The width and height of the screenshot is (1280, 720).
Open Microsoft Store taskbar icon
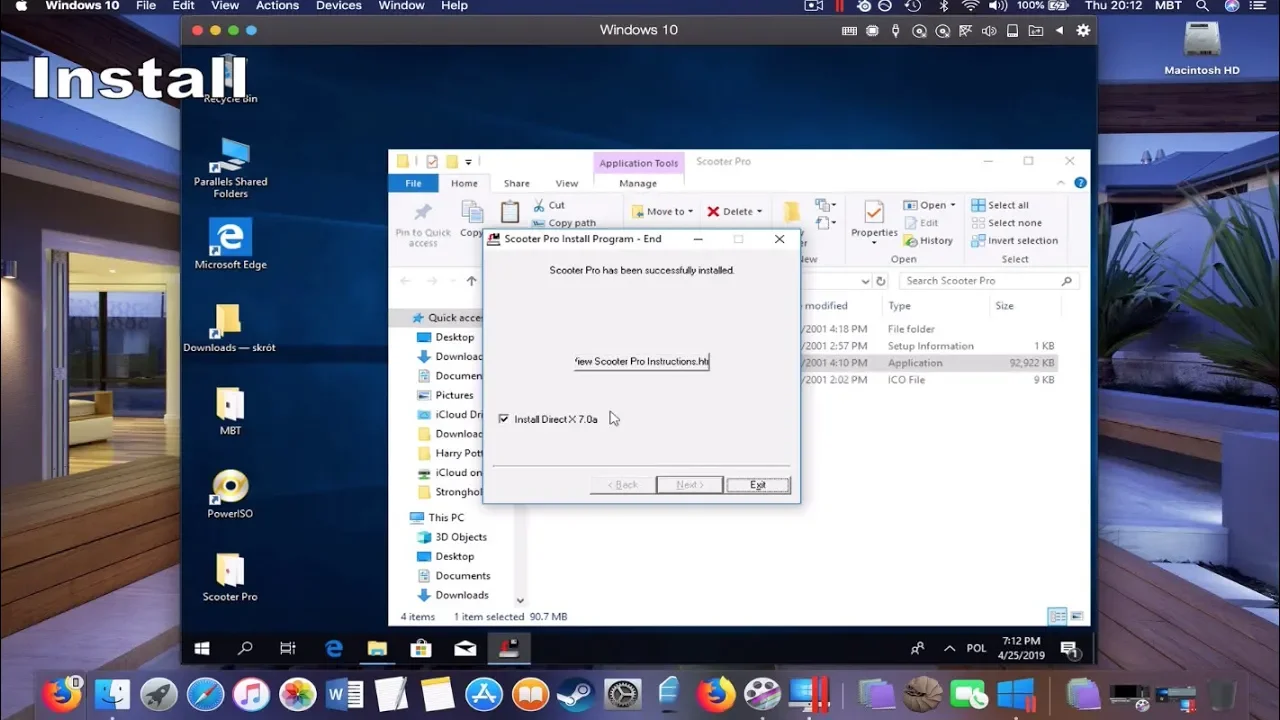[421, 648]
